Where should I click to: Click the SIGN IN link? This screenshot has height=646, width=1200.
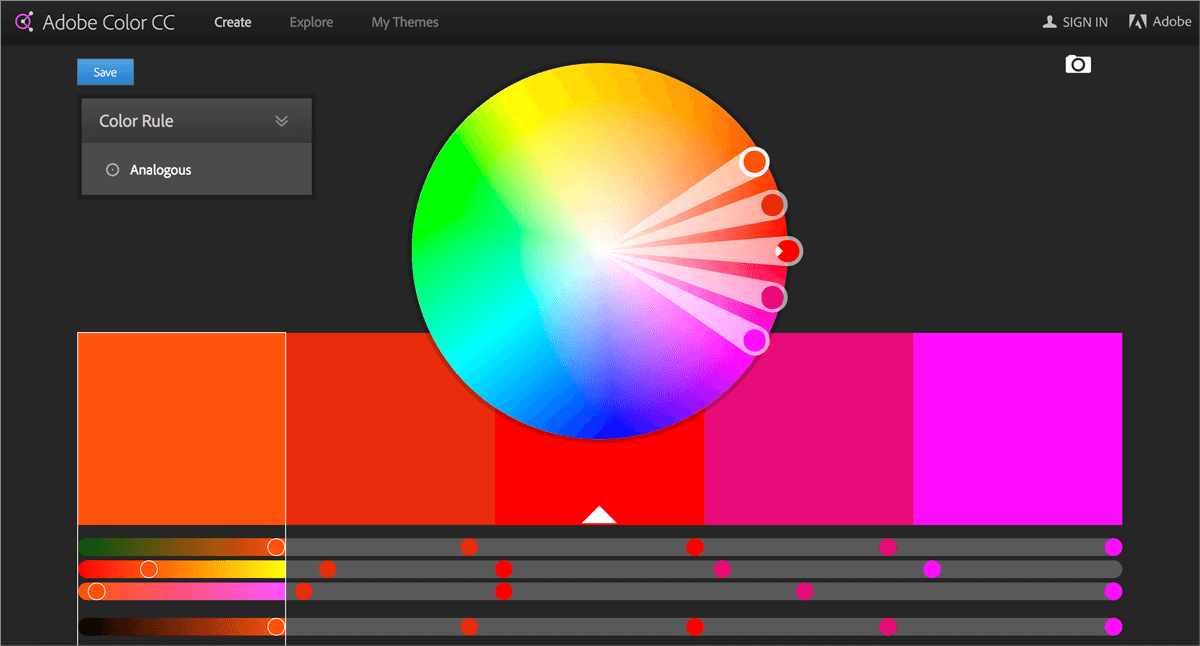(1085, 22)
